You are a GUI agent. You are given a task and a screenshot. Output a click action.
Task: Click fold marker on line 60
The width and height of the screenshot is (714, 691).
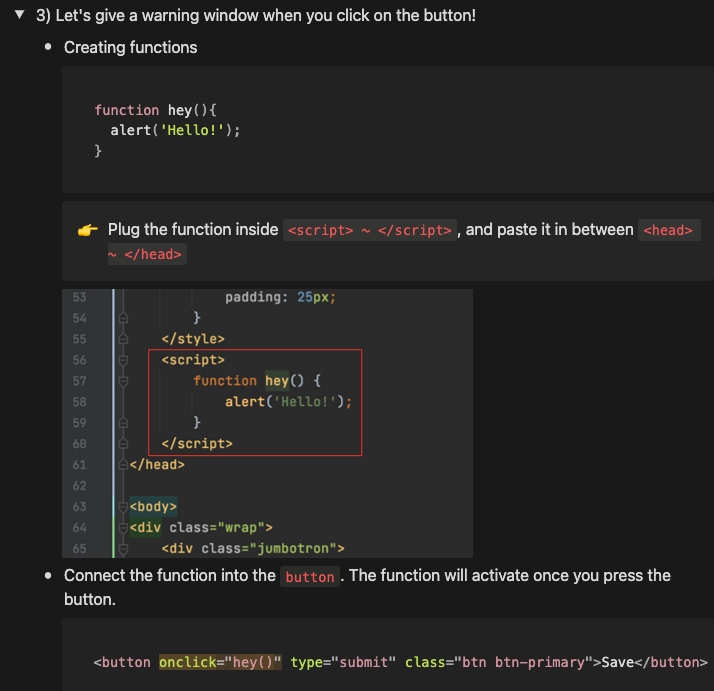pyautogui.click(x=123, y=444)
